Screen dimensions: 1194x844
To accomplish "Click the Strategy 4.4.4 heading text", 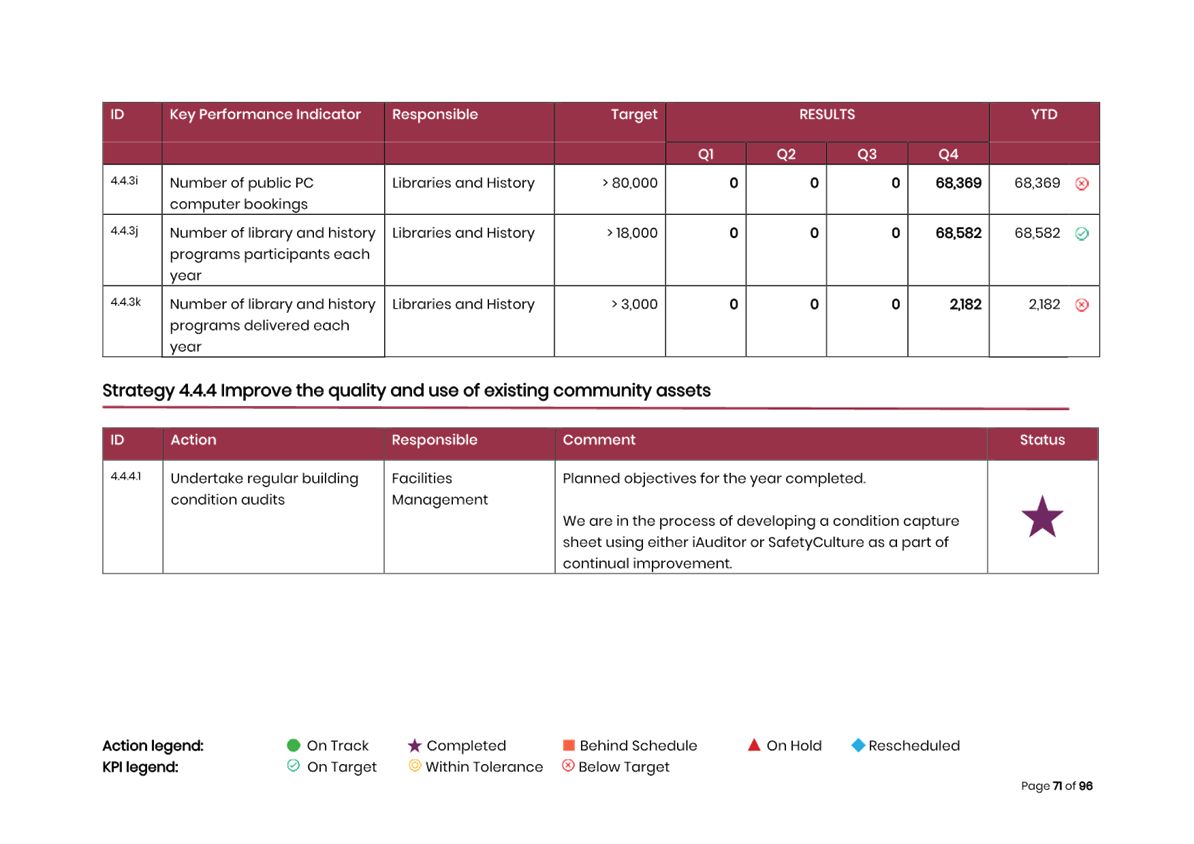I will coord(406,391).
